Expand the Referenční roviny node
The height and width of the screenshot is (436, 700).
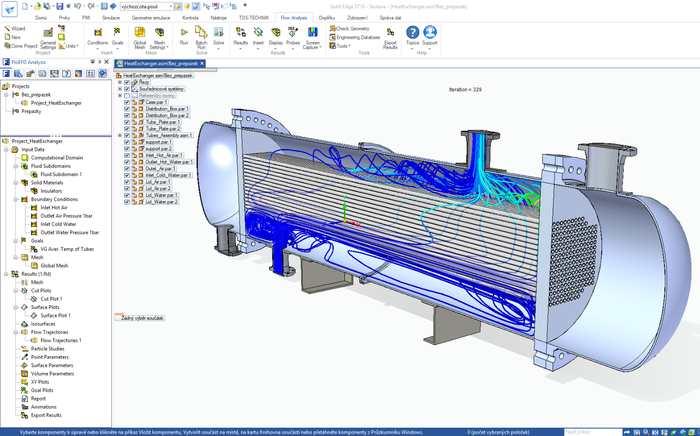point(120,96)
